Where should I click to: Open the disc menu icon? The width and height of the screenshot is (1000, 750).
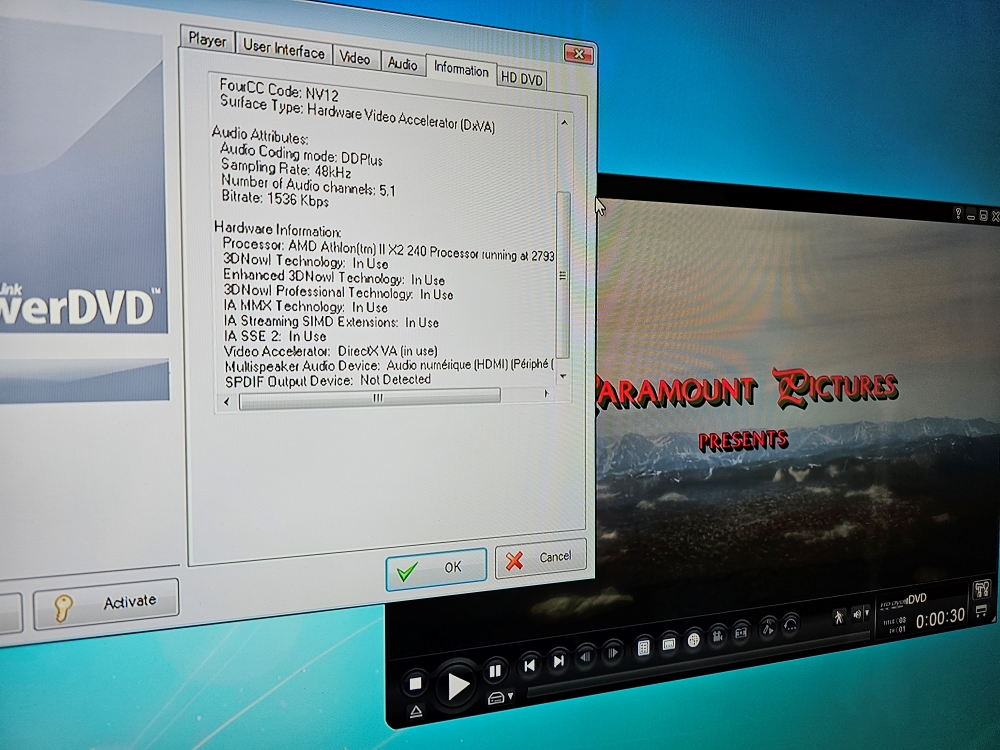pos(643,648)
